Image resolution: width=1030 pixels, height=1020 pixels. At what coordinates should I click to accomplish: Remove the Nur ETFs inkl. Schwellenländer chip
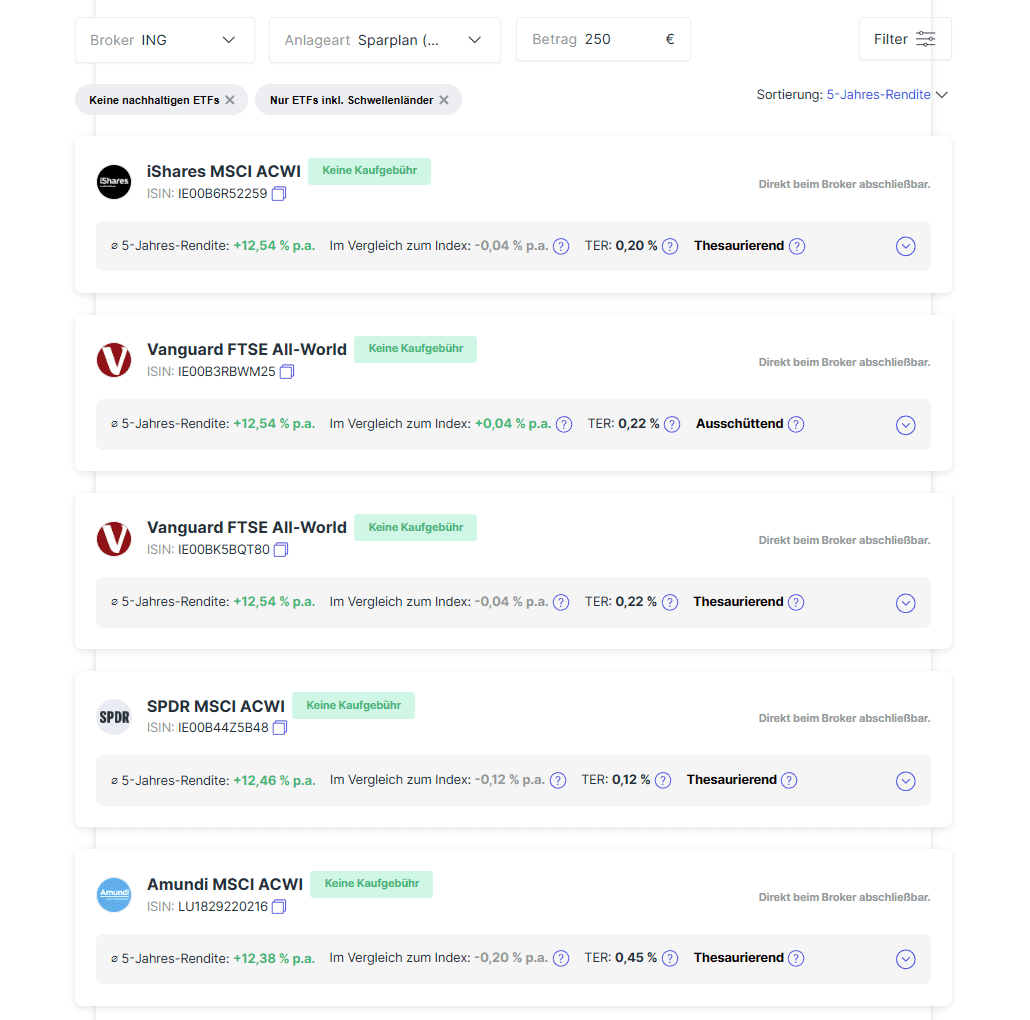[444, 100]
